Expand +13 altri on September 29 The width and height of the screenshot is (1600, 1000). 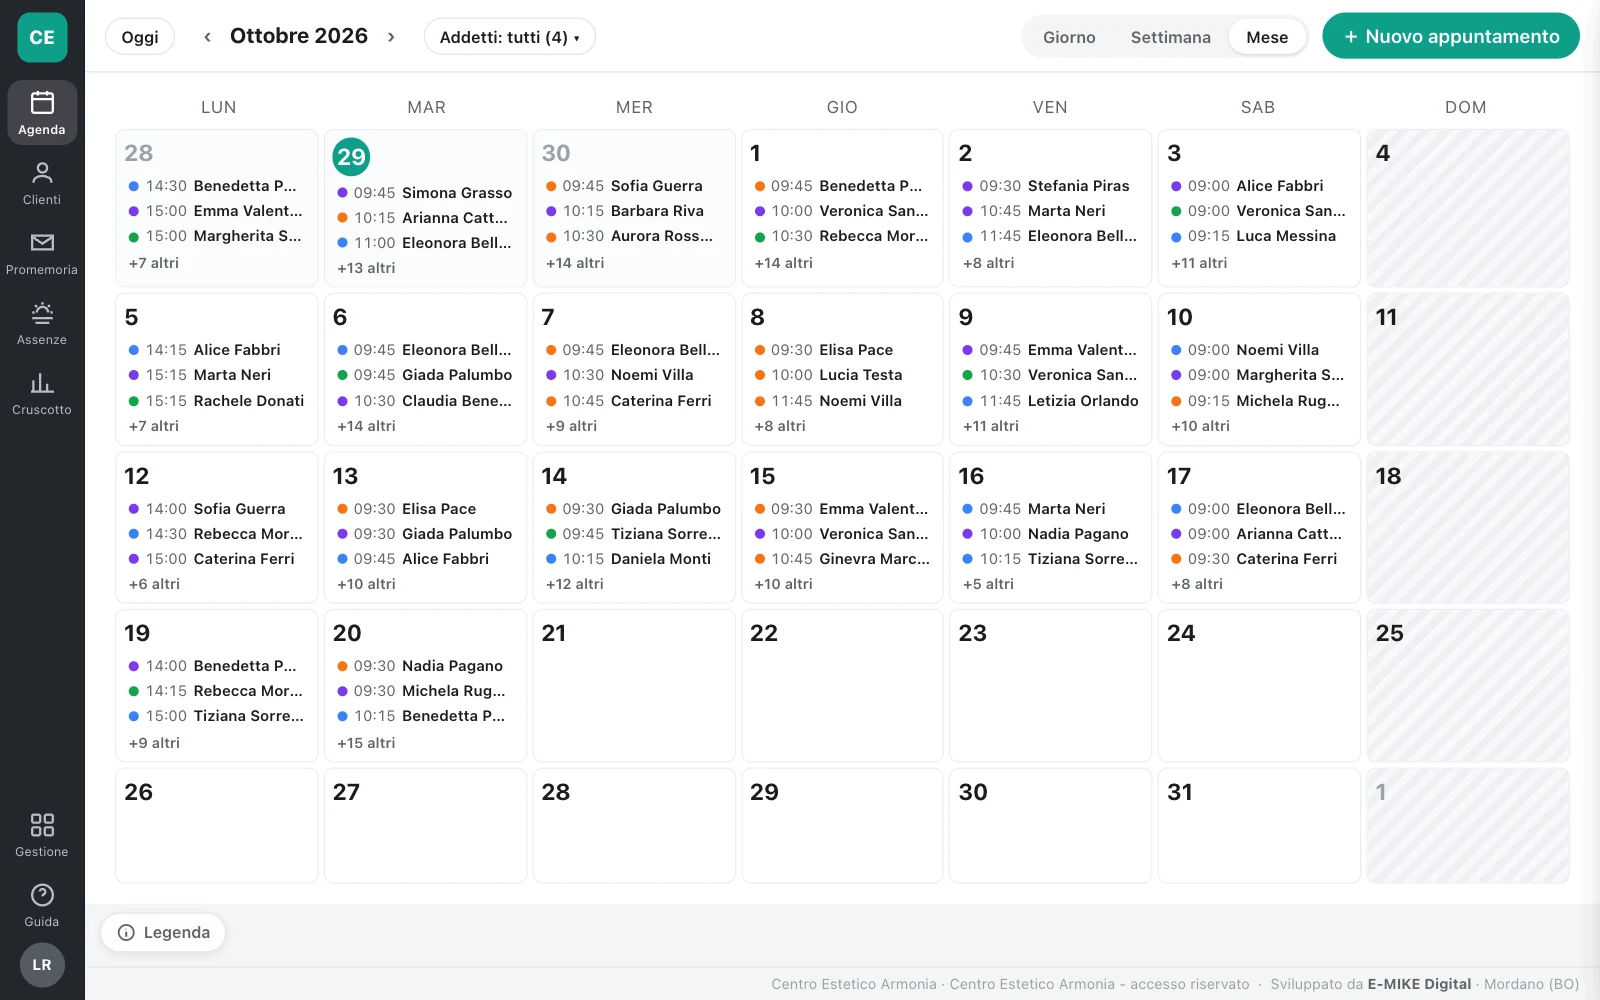click(x=366, y=268)
